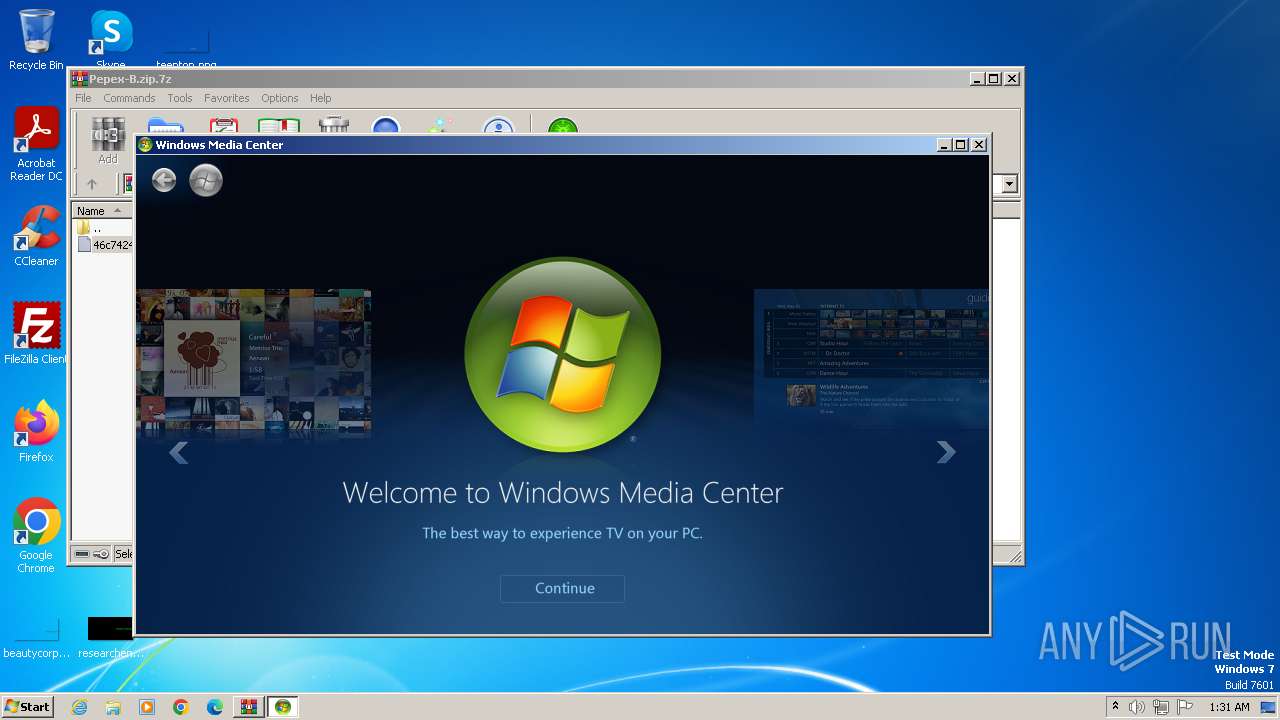Image resolution: width=1280 pixels, height=720 pixels.
Task: Click the WinRAR status bar key icon
Action: (x=101, y=554)
